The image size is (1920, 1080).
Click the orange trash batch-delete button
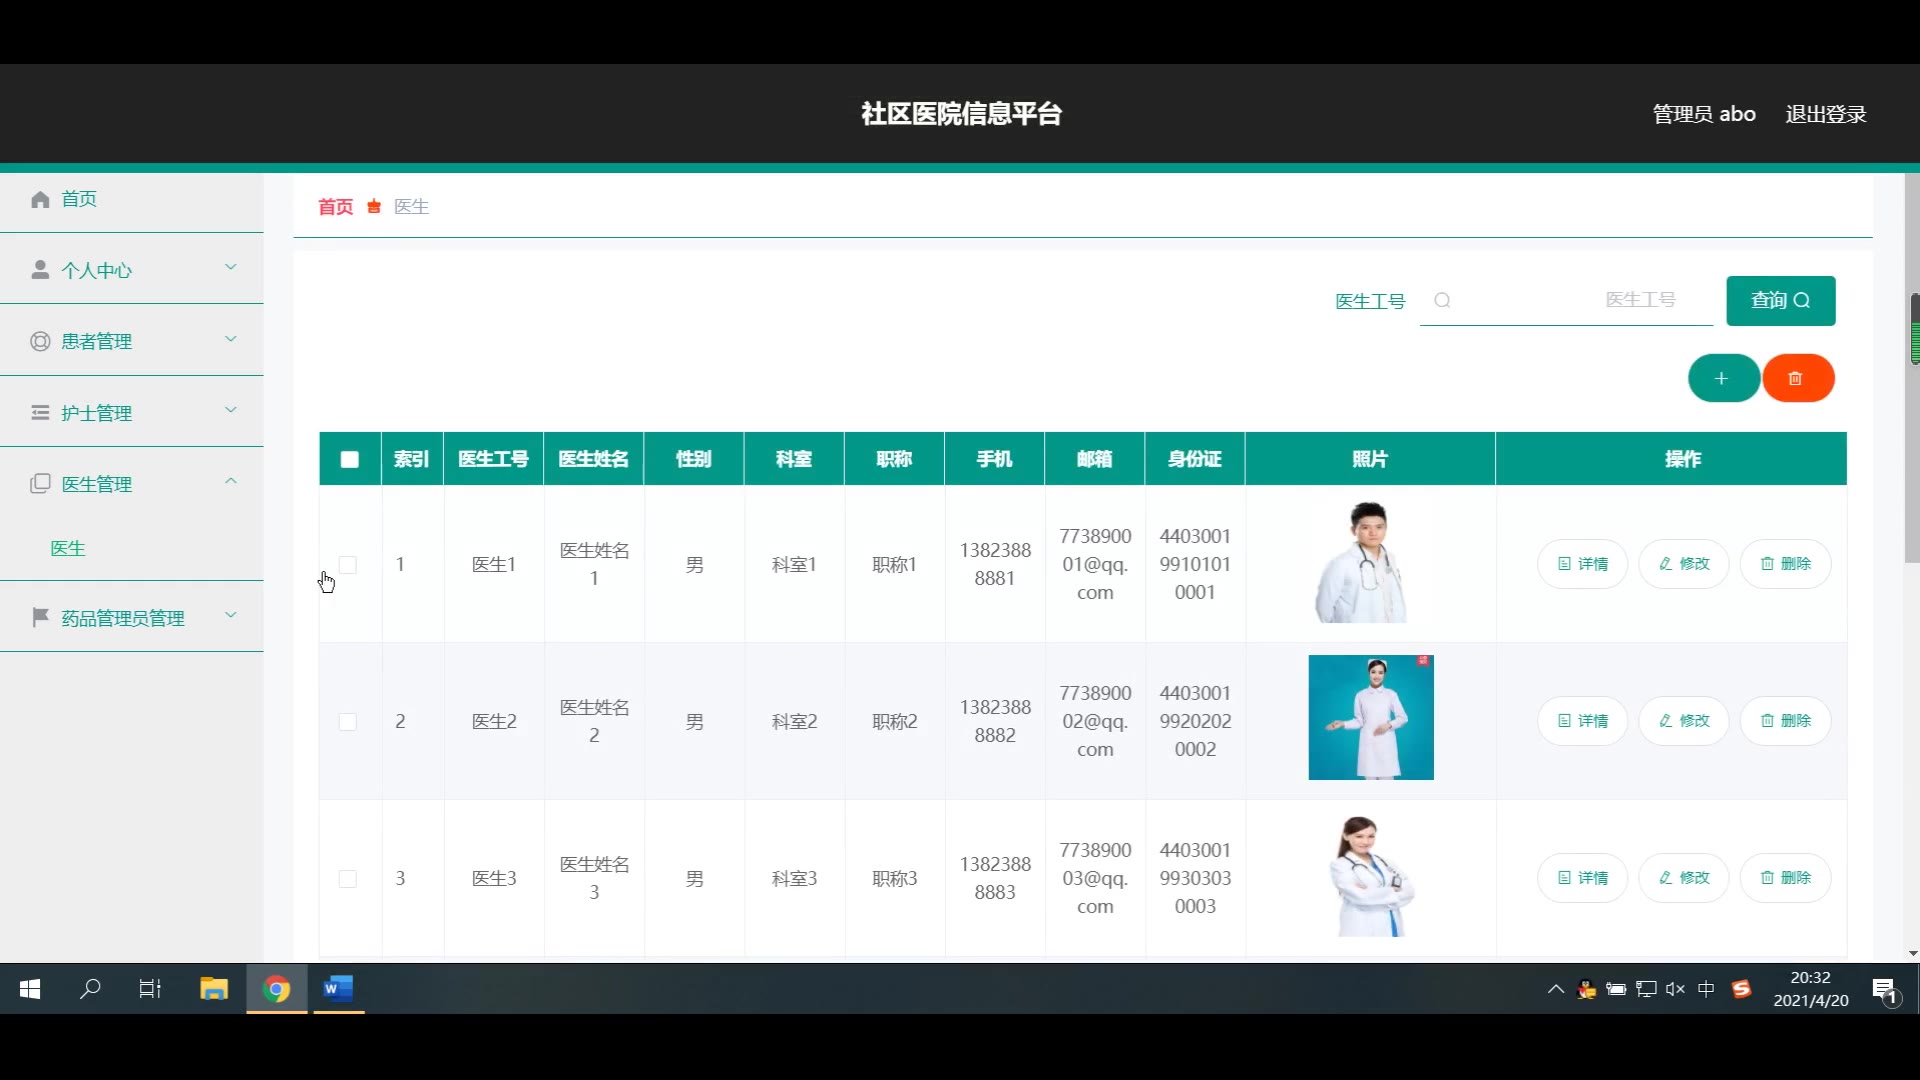coord(1797,378)
